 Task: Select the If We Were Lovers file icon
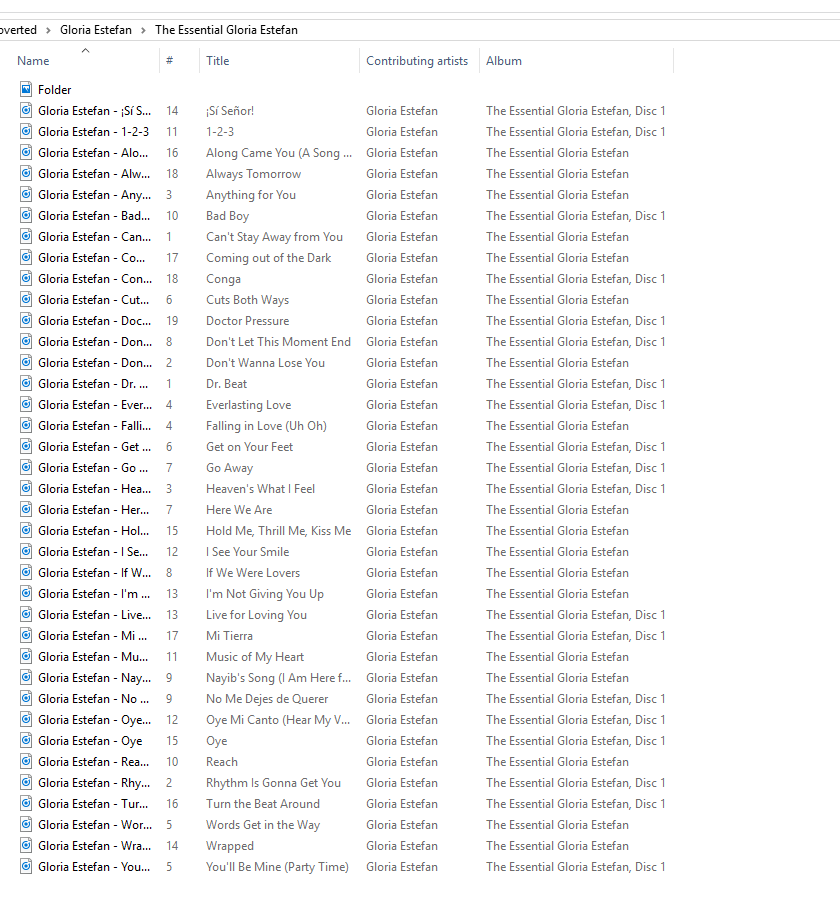tap(26, 573)
